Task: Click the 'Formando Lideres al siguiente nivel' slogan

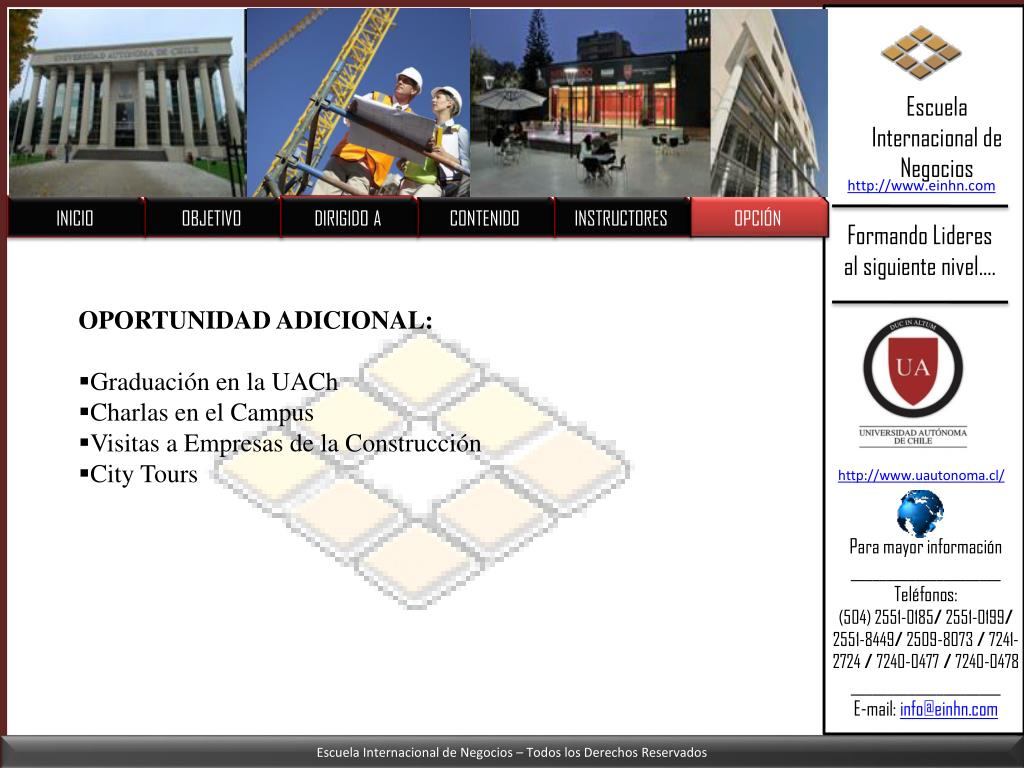Action: click(x=920, y=251)
